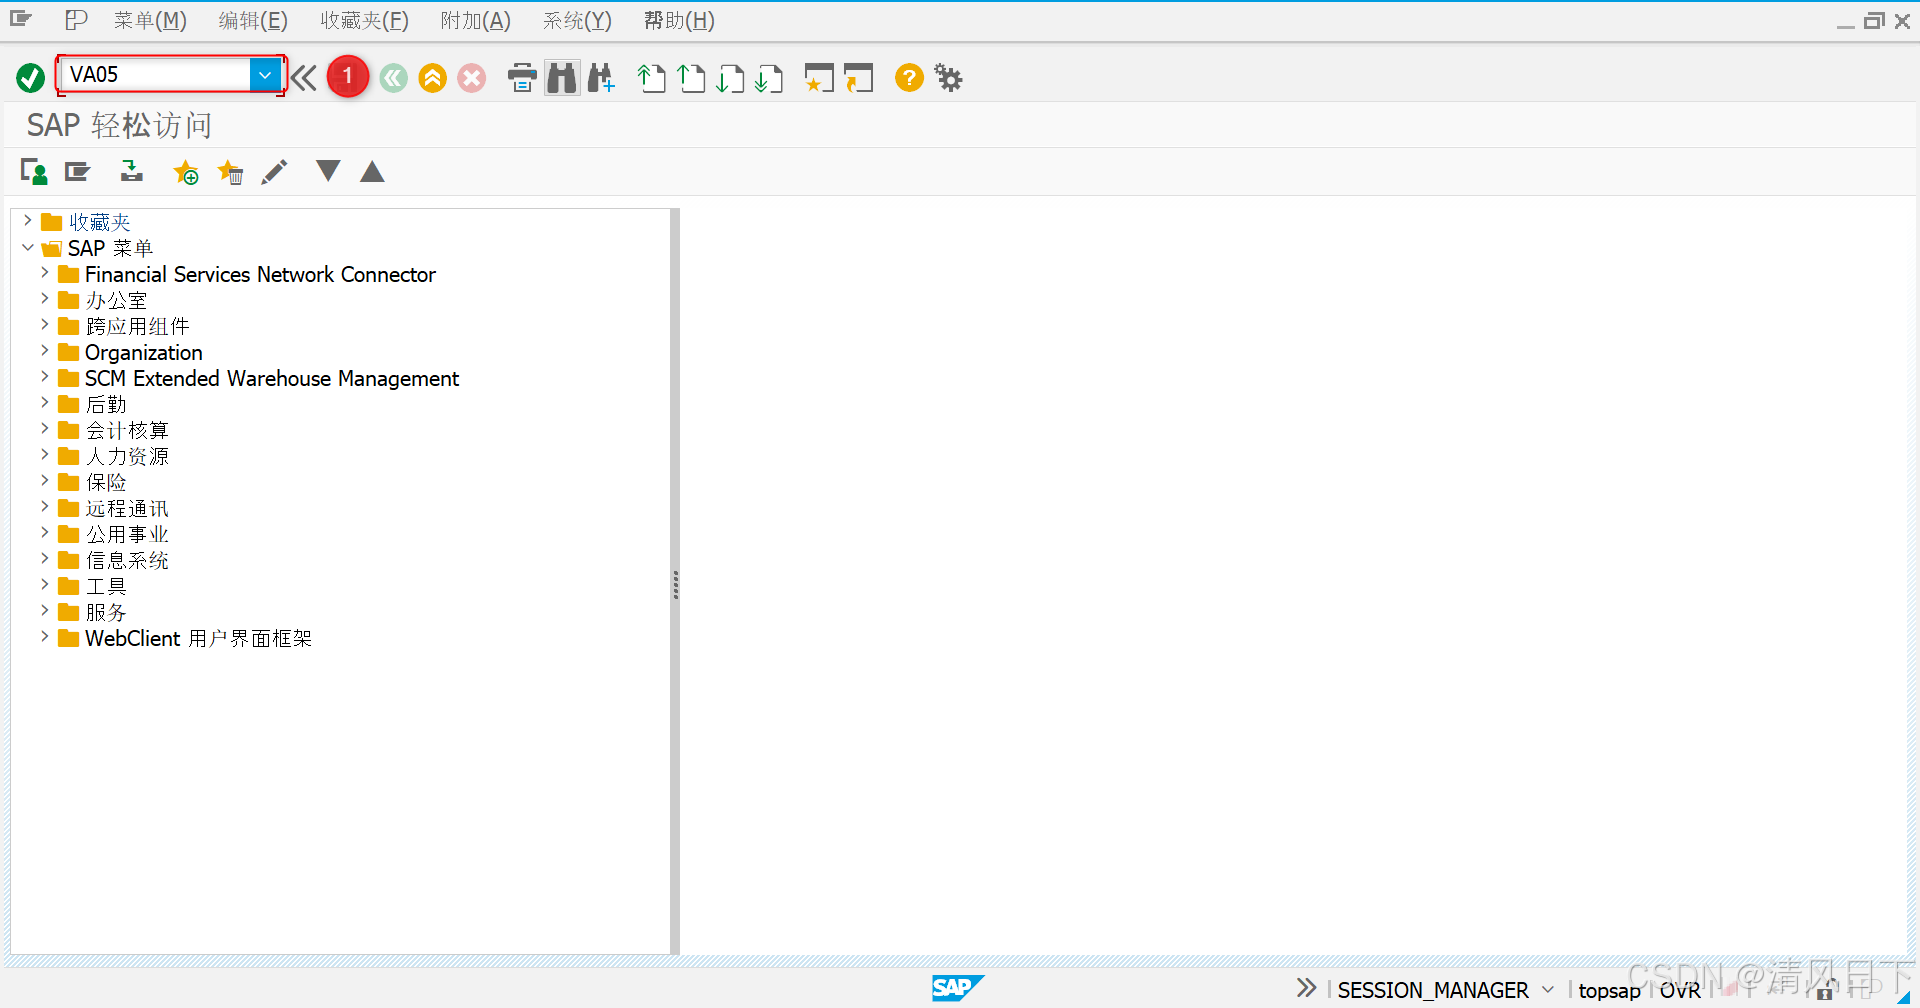This screenshot has width=1920, height=1008.
Task: Expand Financial Services Network Connector folder
Action: [x=45, y=272]
